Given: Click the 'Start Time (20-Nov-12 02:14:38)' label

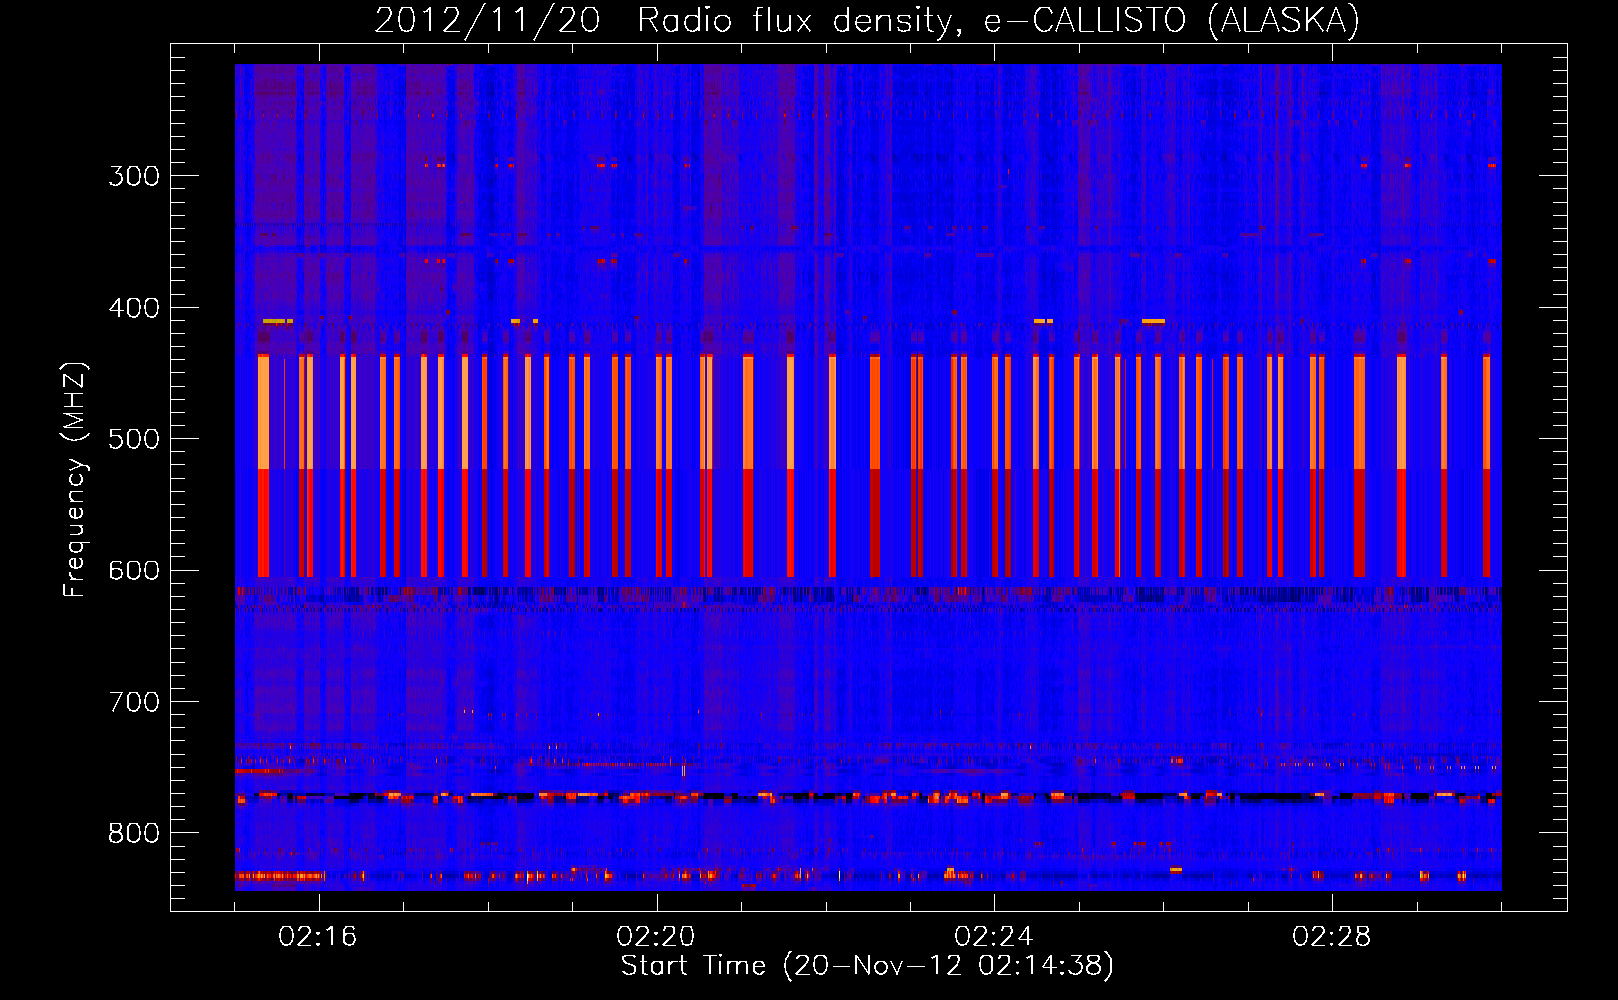Looking at the screenshot, I should (x=867, y=966).
